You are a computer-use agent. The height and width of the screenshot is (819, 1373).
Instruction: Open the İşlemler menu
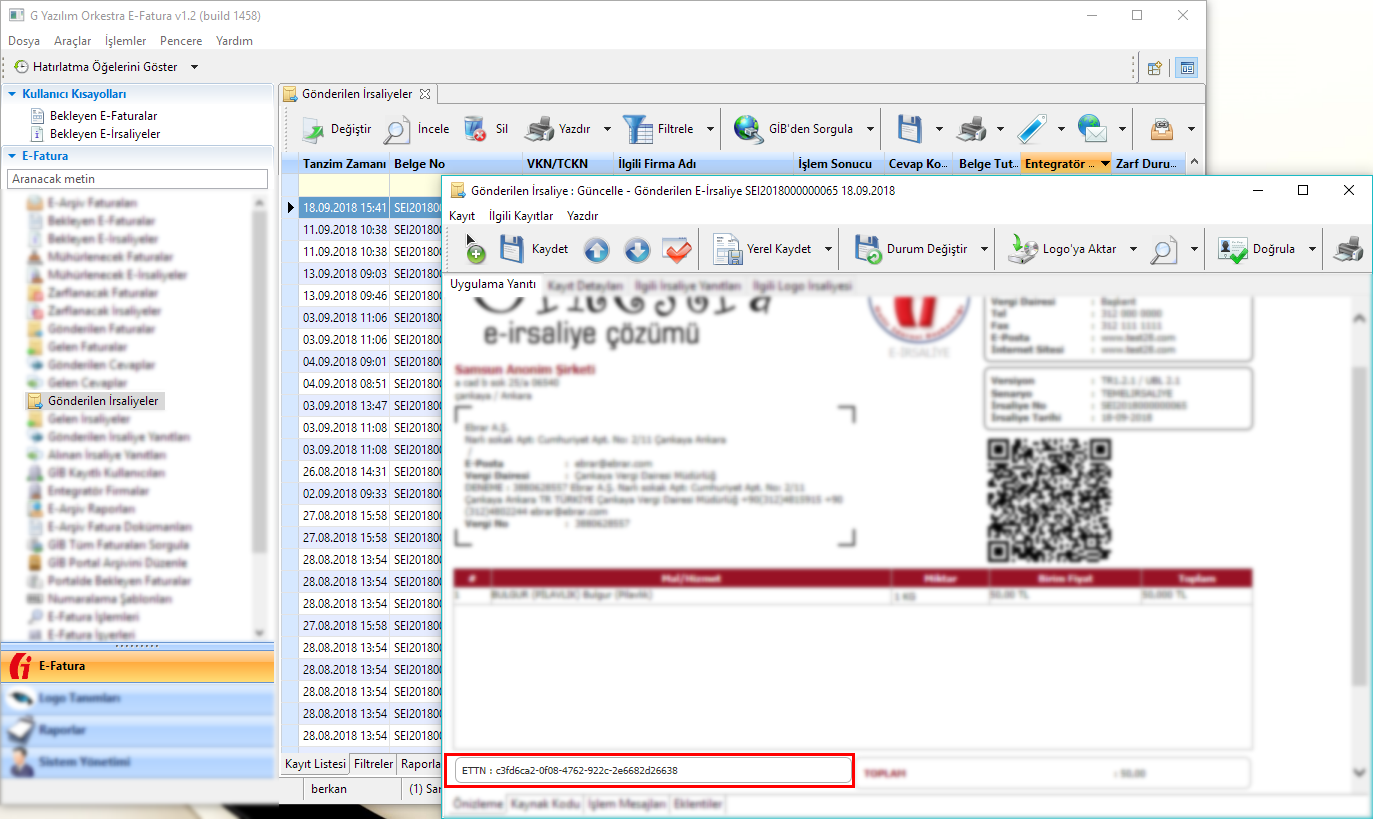pos(125,41)
